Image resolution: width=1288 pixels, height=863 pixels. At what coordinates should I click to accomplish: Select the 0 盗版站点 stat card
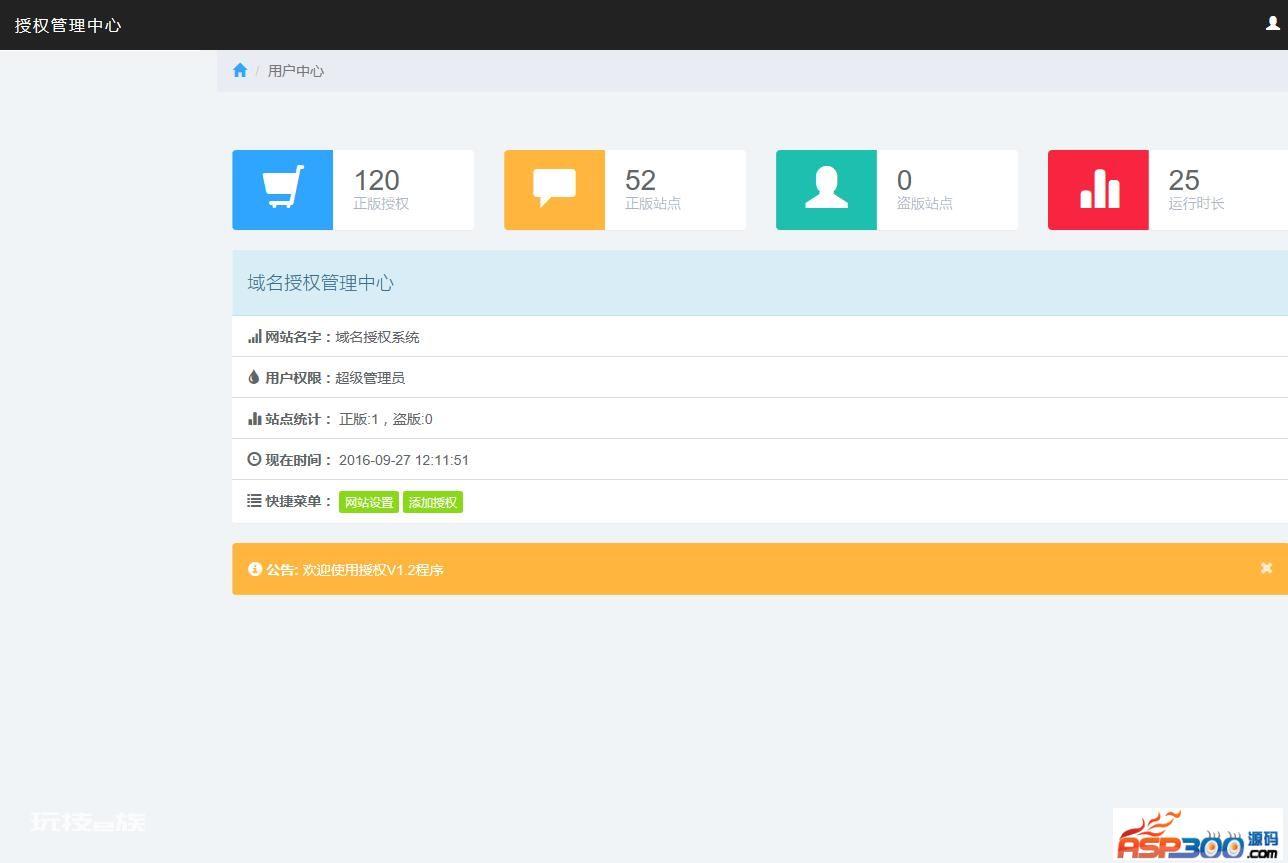coord(897,190)
